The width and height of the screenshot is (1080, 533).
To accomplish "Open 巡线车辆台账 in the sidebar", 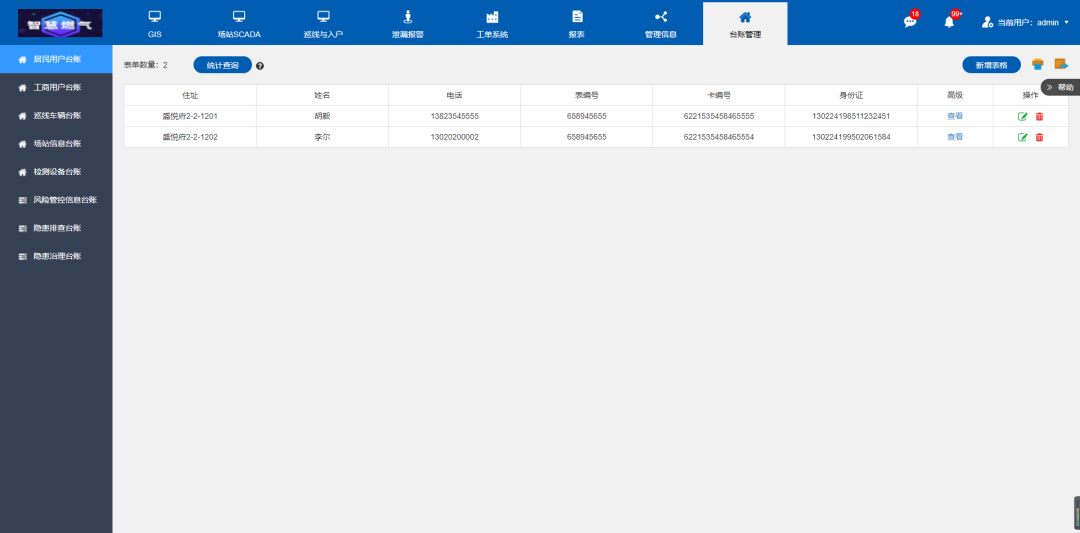I will (x=56, y=116).
